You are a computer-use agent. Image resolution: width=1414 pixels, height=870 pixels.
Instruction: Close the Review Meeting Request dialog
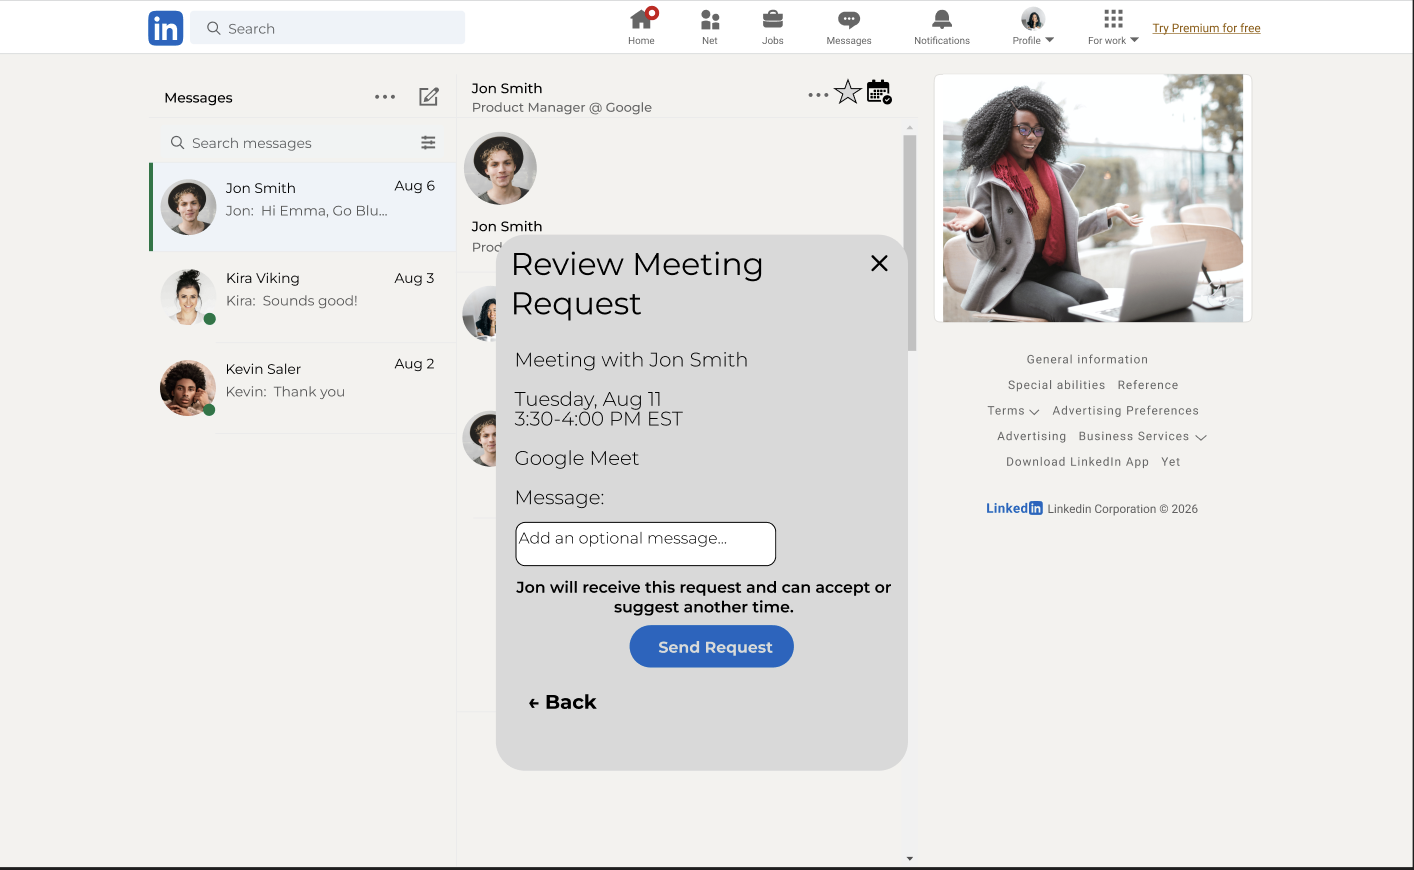point(879,263)
